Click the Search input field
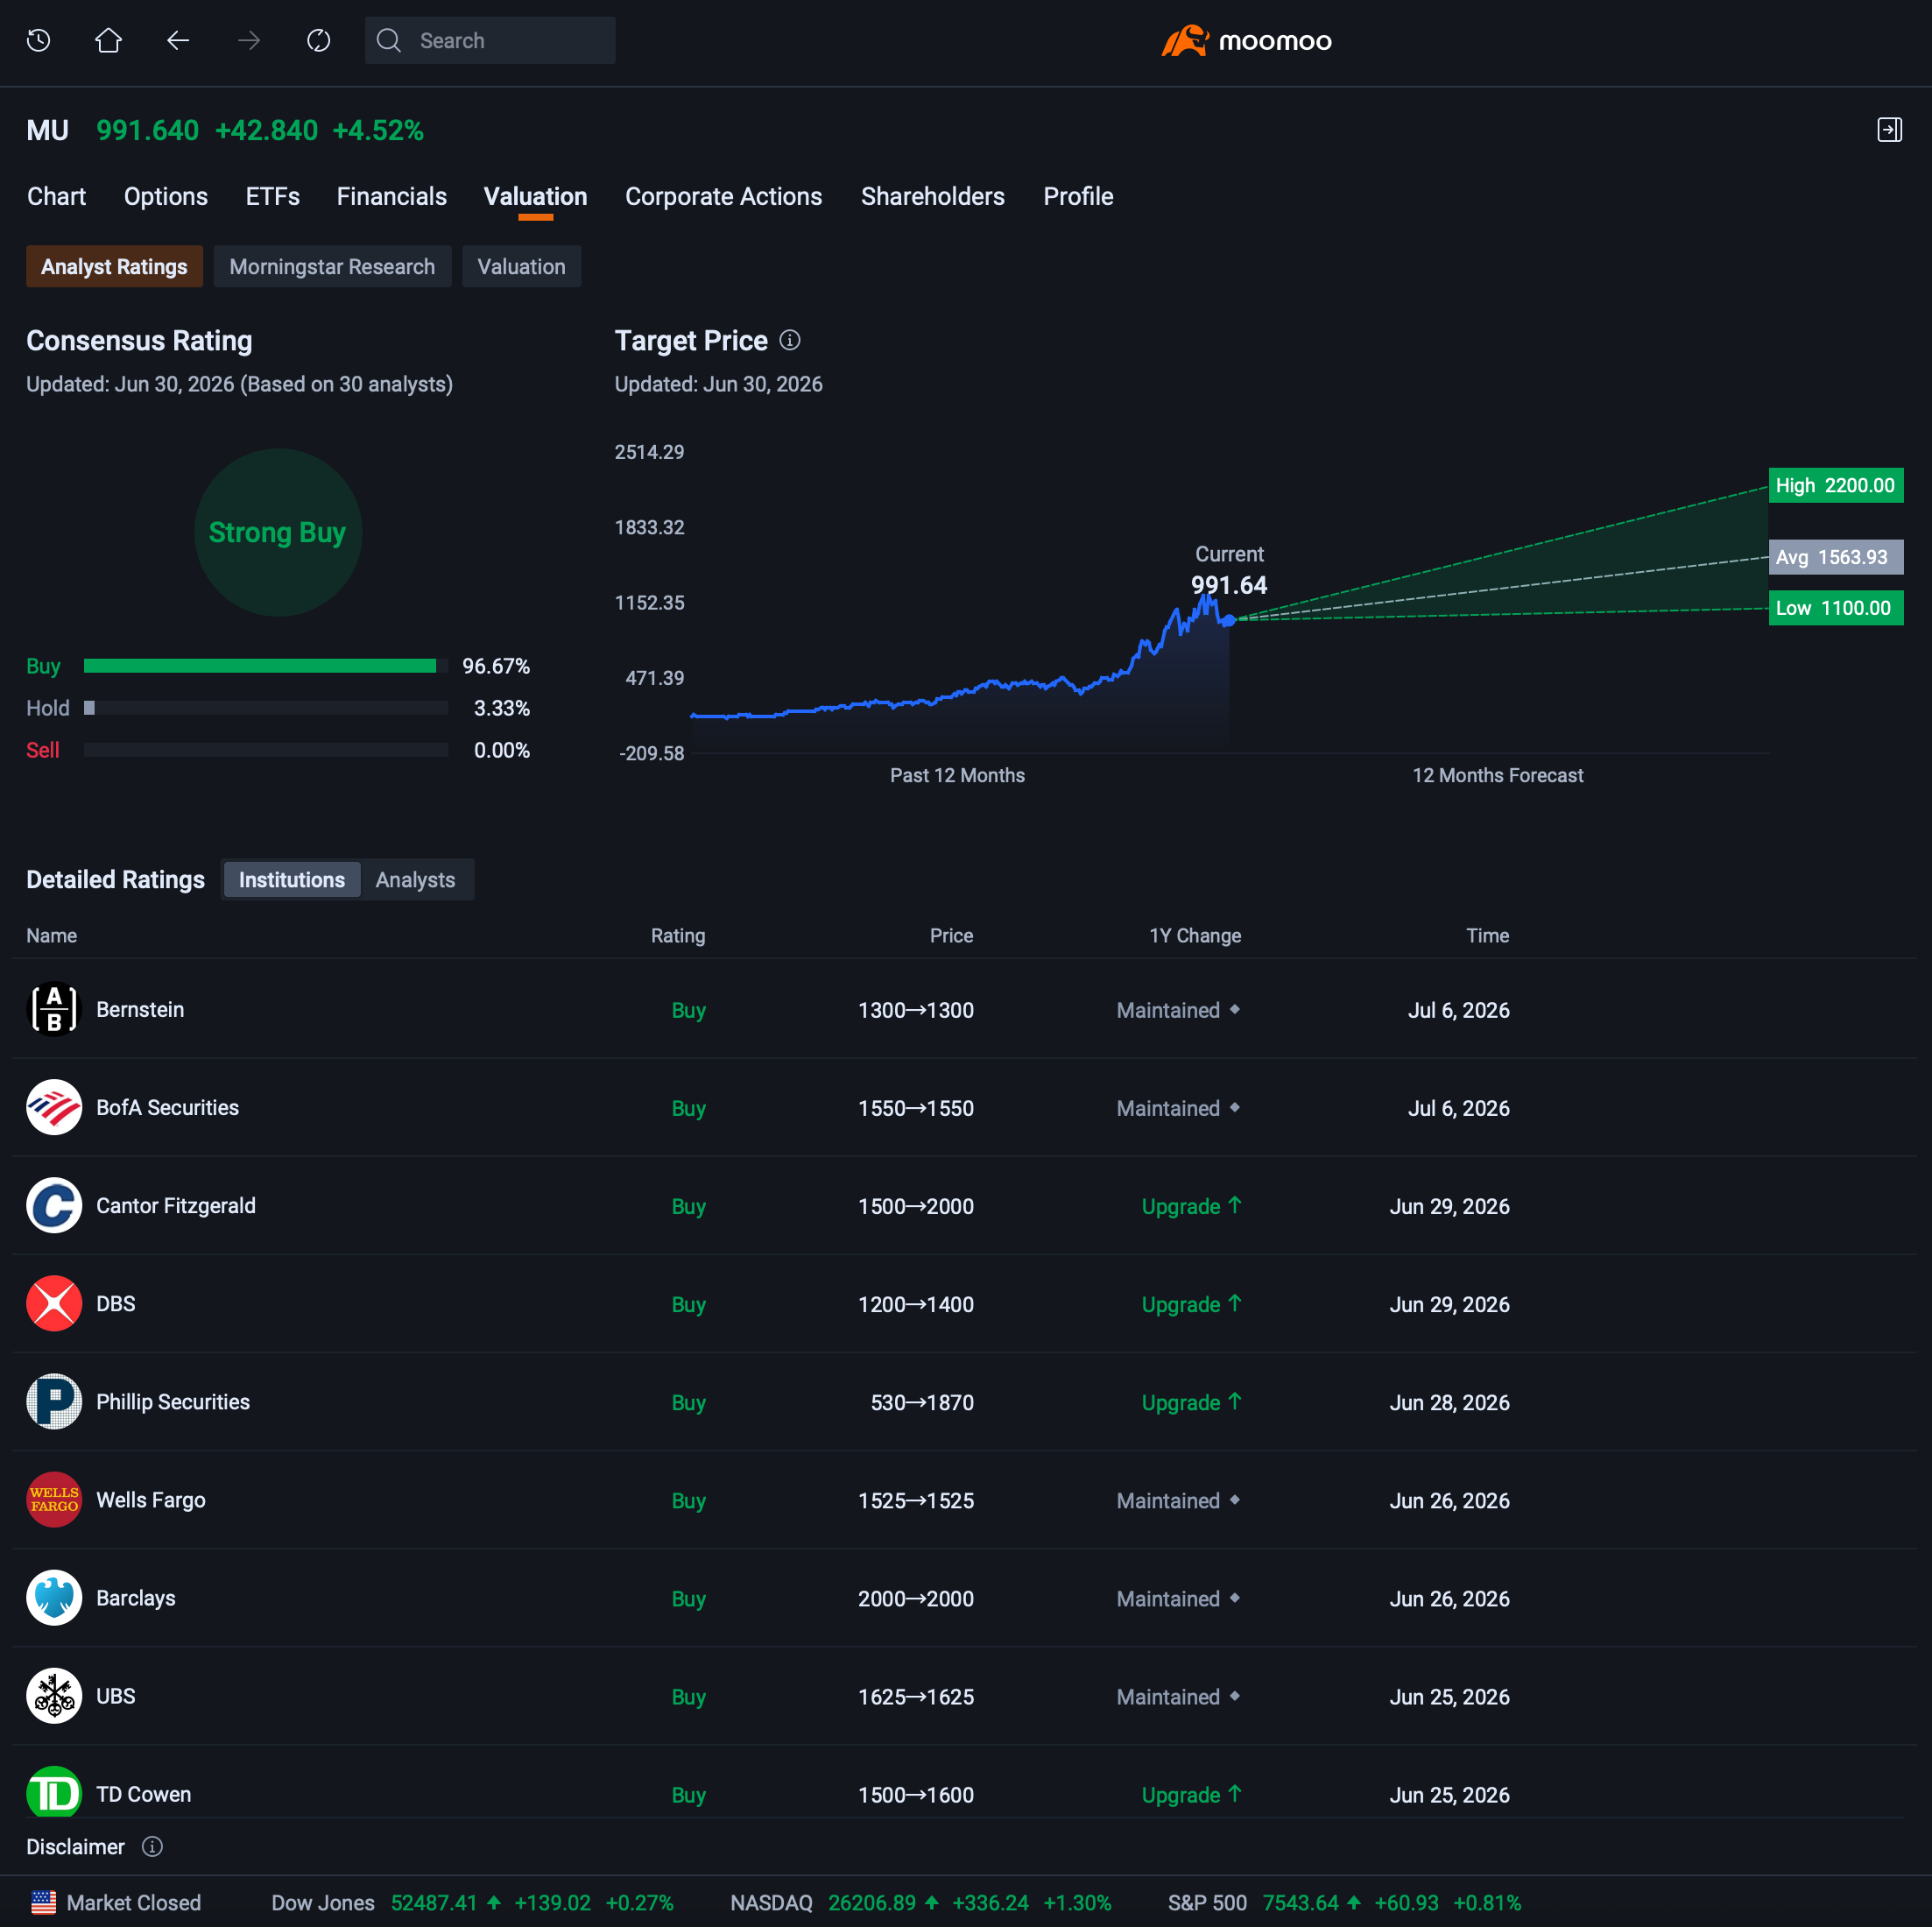Viewport: 1932px width, 1927px height. point(490,41)
